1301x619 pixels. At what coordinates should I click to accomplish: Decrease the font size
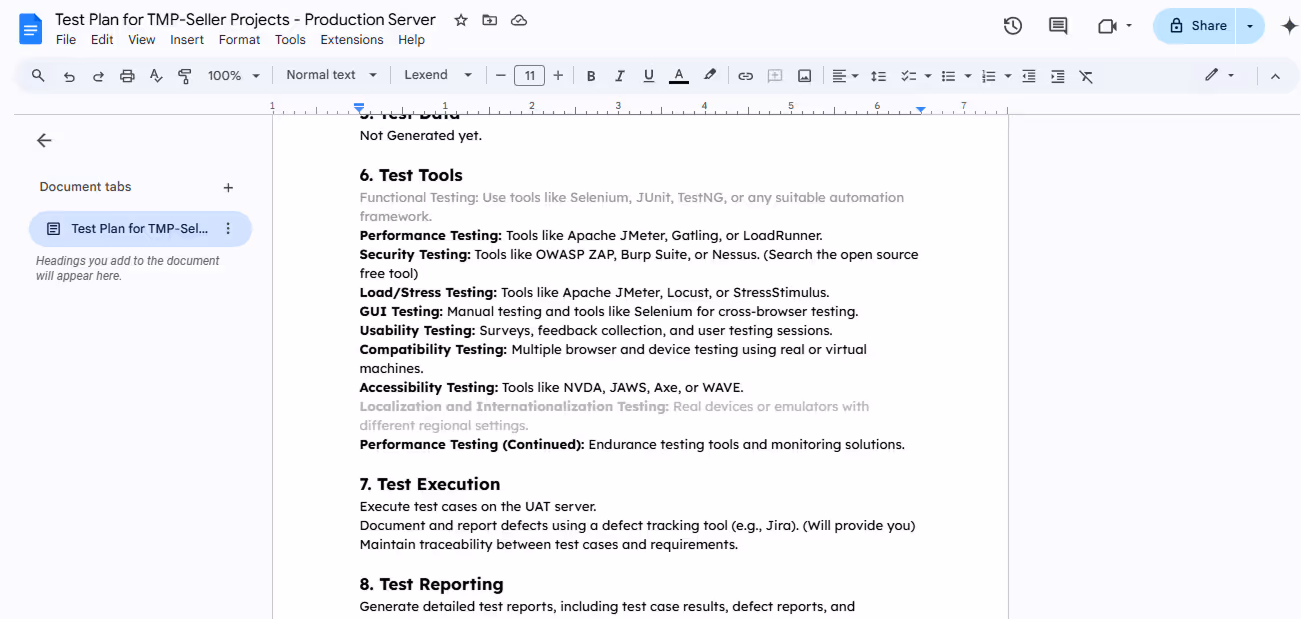pos(500,75)
